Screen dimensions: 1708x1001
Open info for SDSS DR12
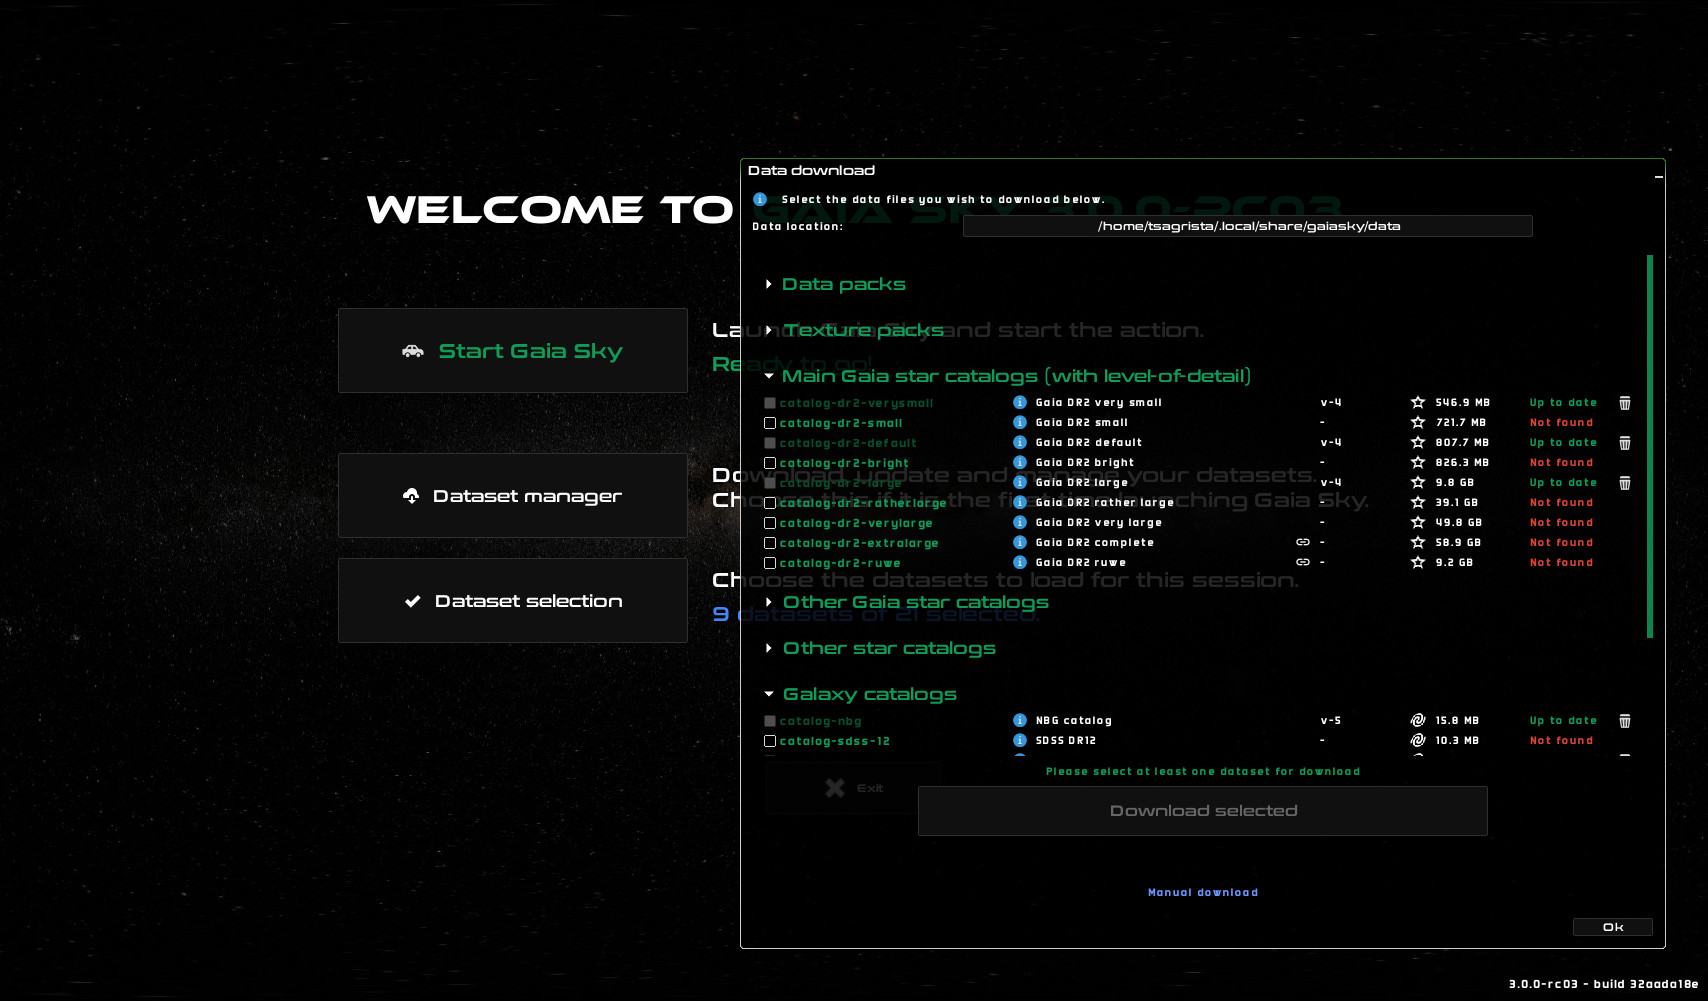coord(1020,741)
